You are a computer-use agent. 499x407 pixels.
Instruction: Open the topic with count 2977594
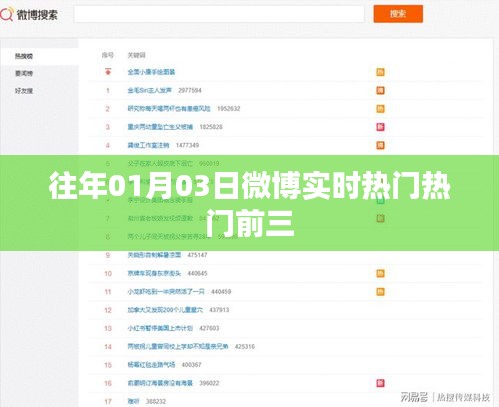(x=150, y=90)
